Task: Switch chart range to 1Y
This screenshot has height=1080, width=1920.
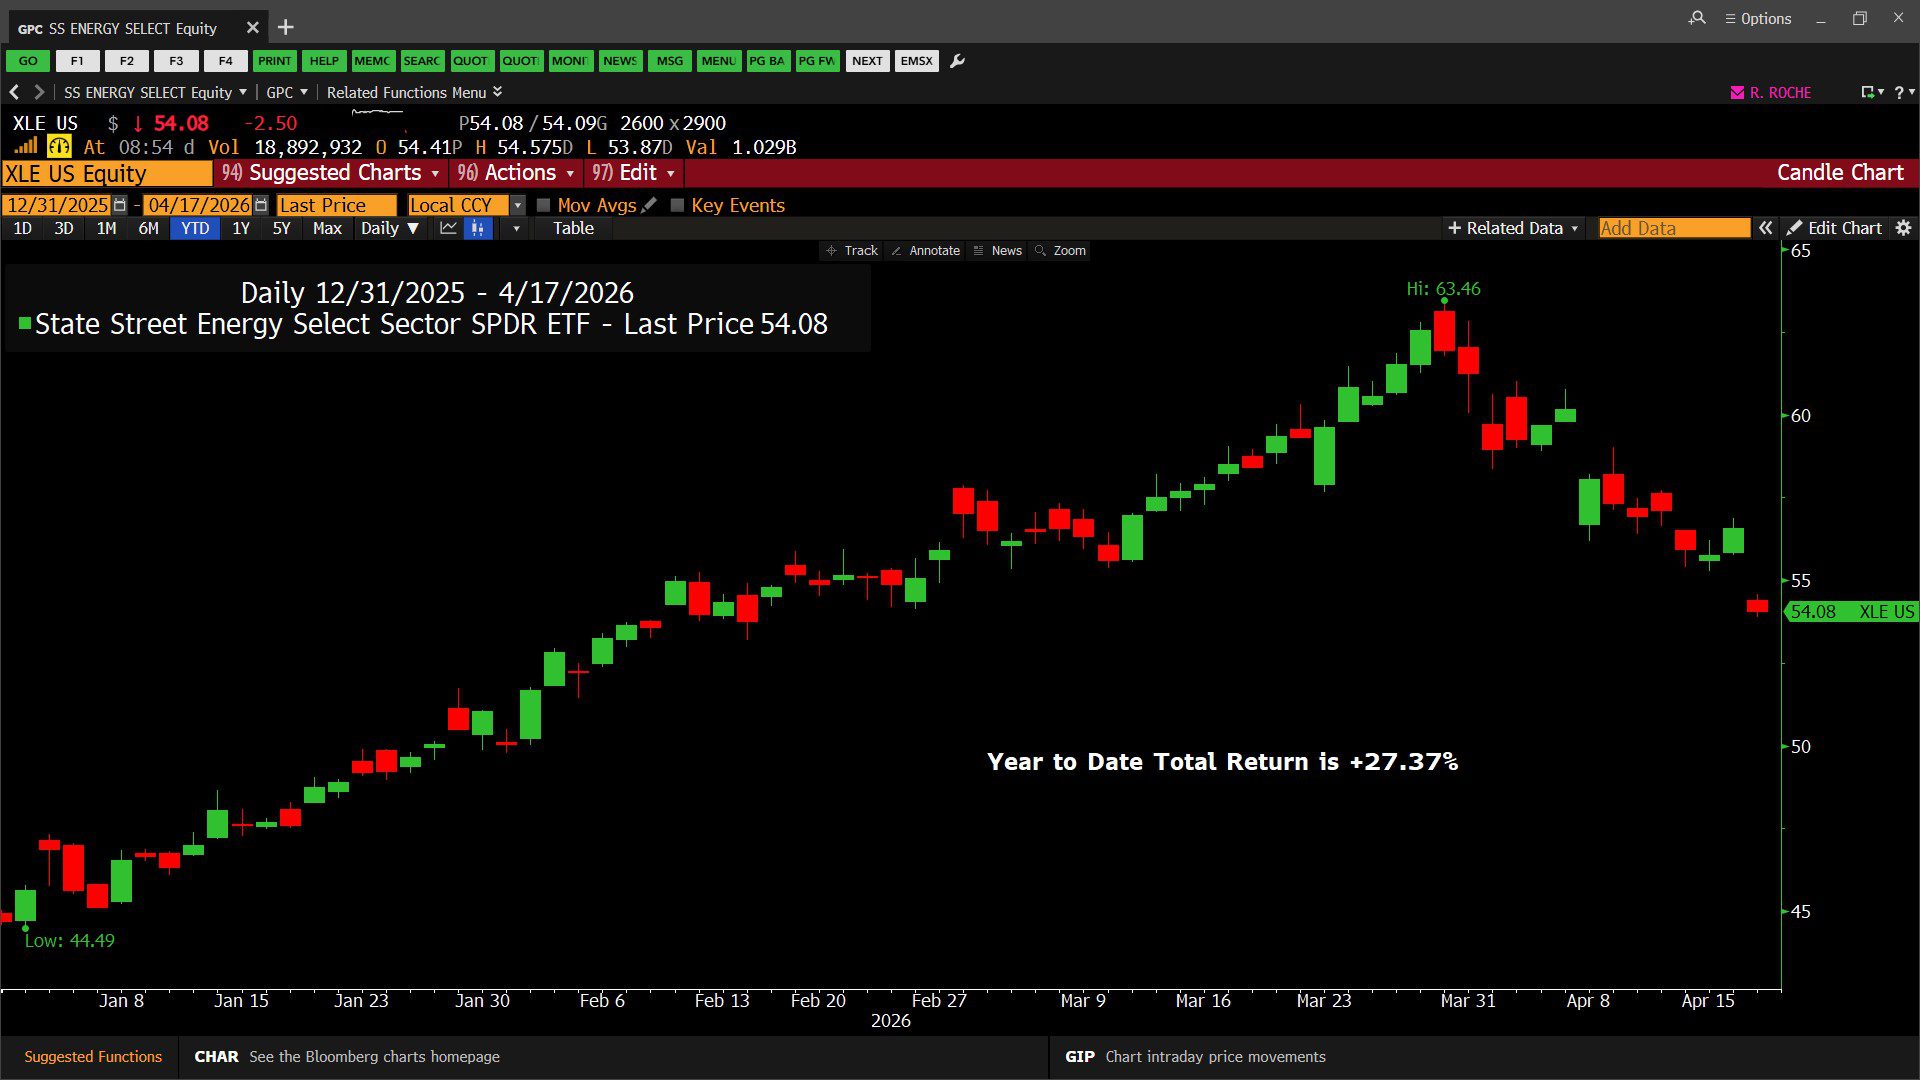Action: 241,228
